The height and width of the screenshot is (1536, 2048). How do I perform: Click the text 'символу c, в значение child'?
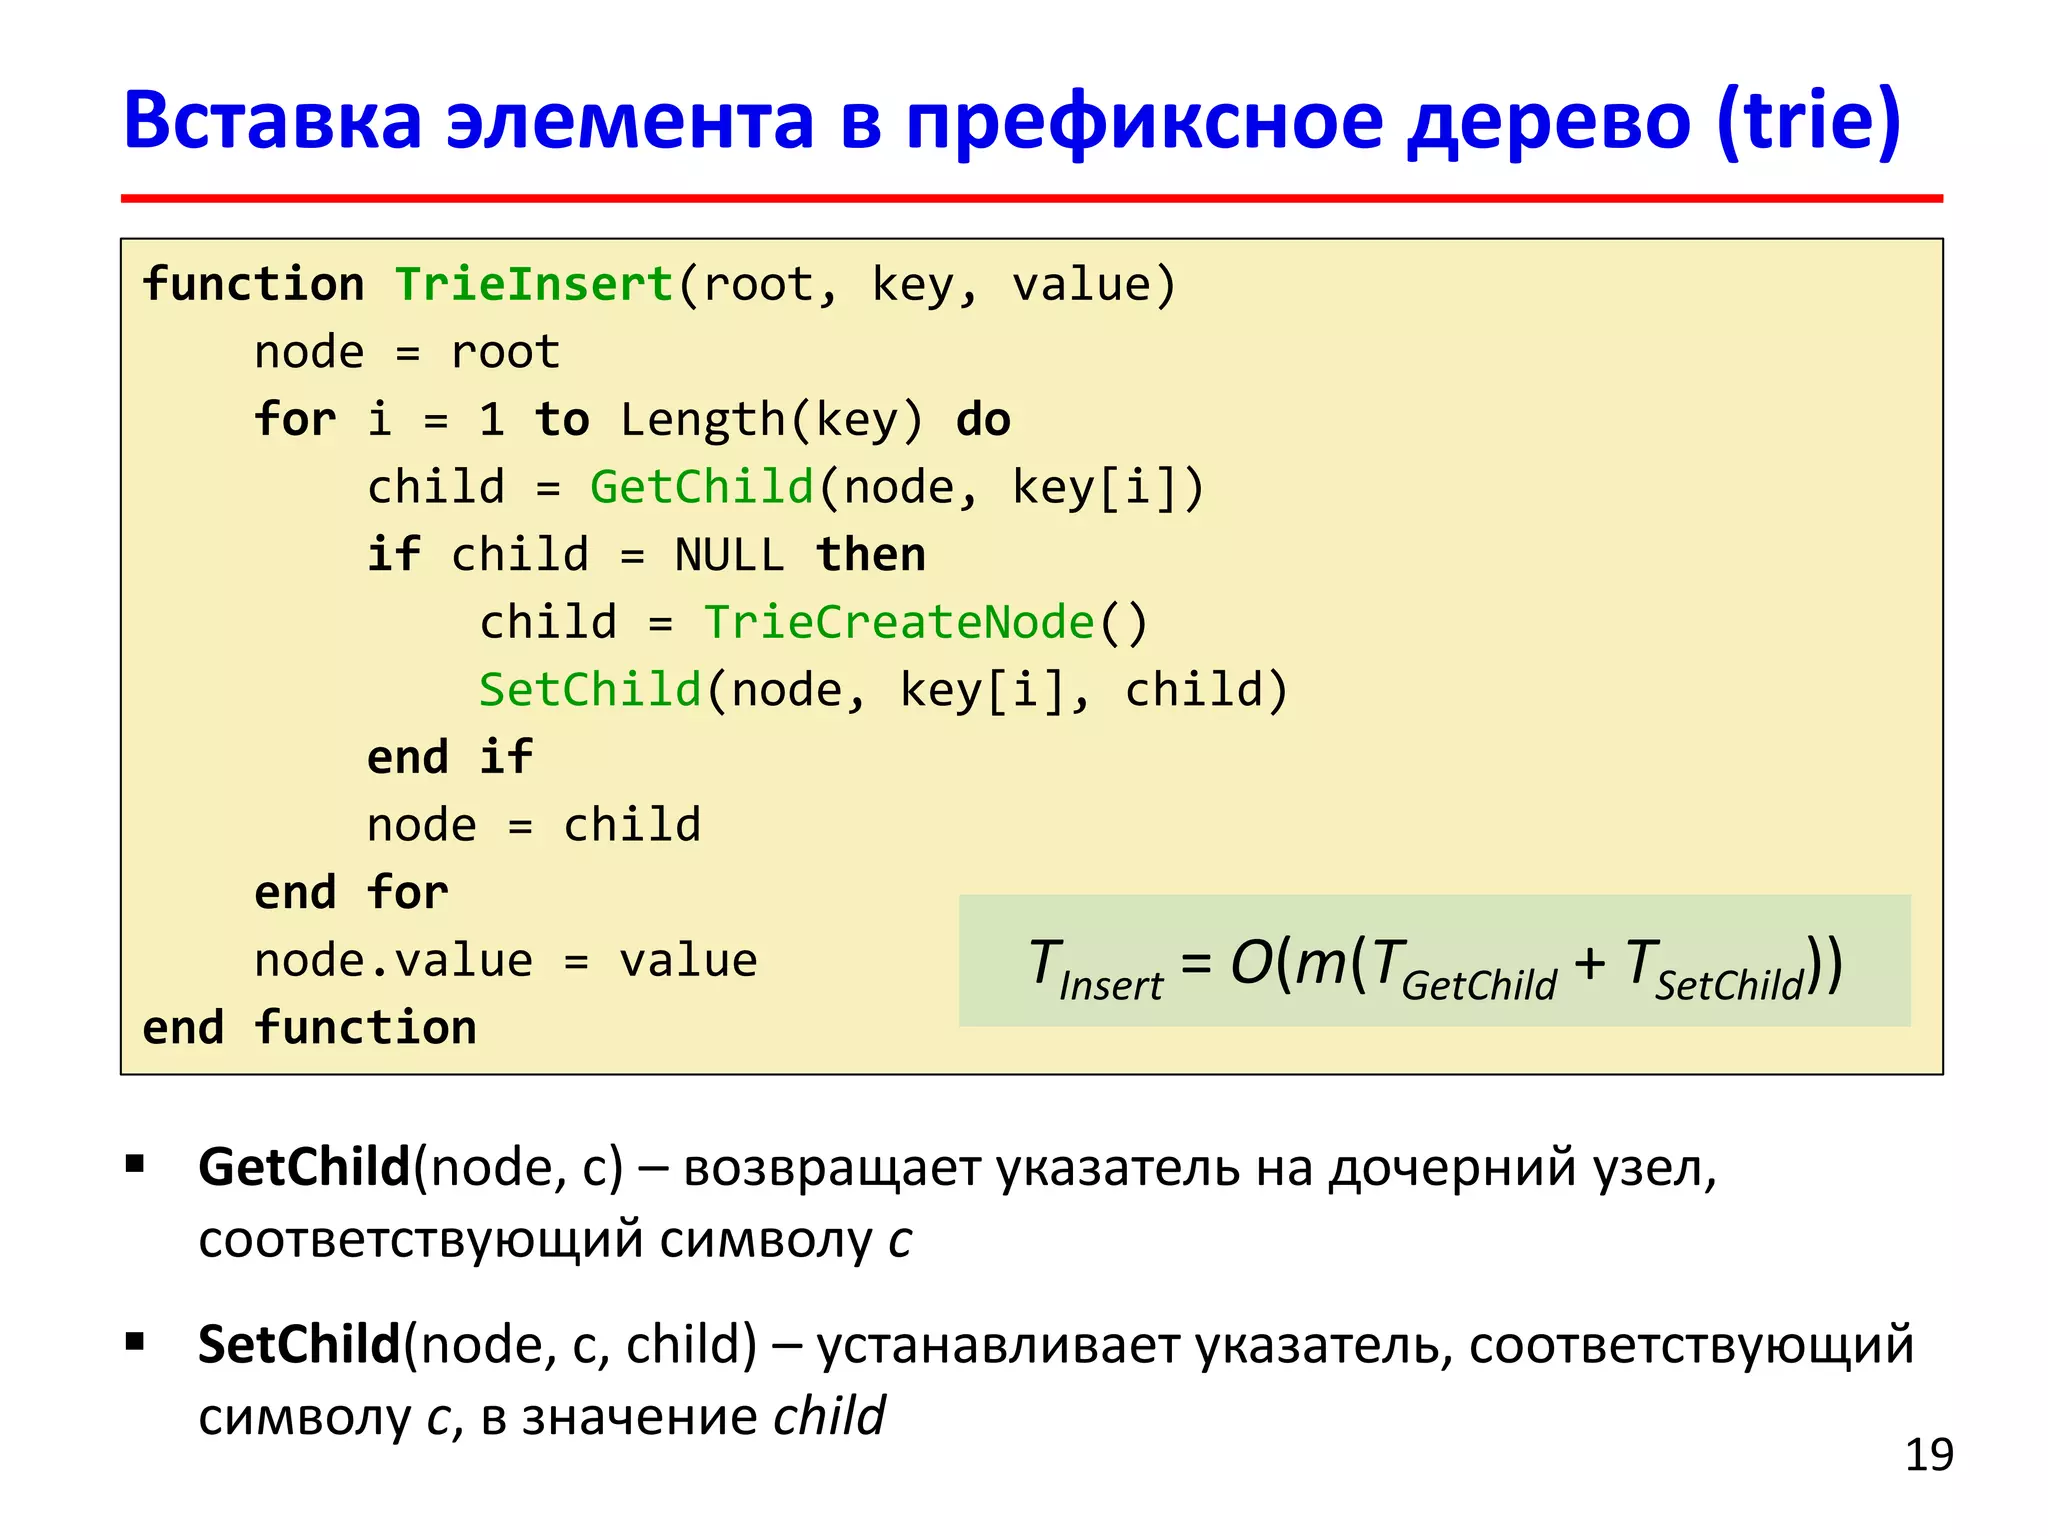click(542, 1417)
